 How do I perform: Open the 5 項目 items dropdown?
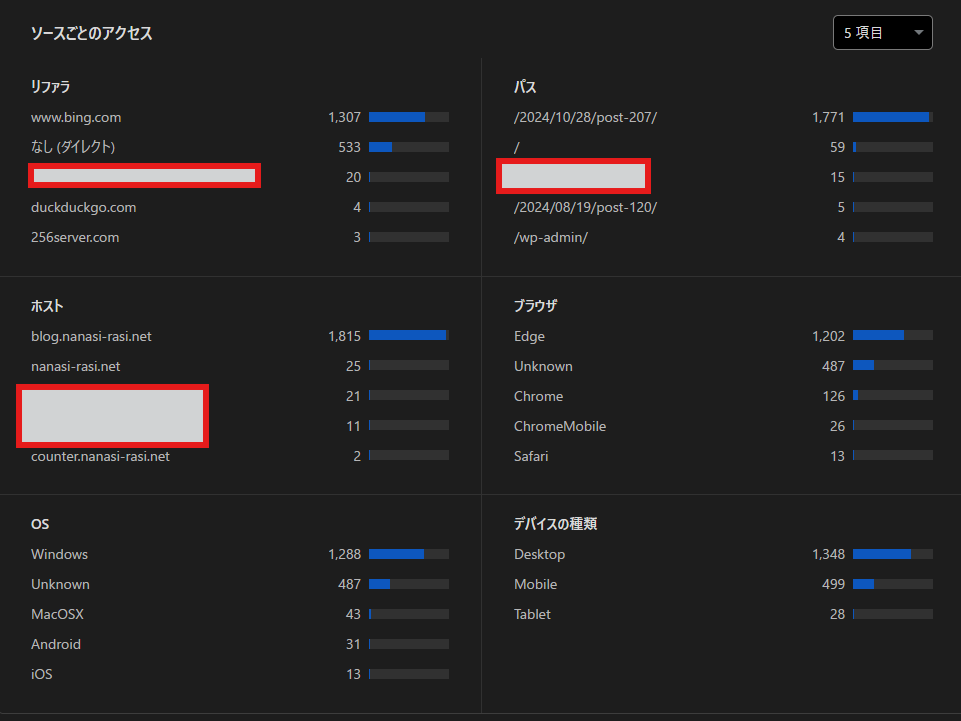point(882,33)
